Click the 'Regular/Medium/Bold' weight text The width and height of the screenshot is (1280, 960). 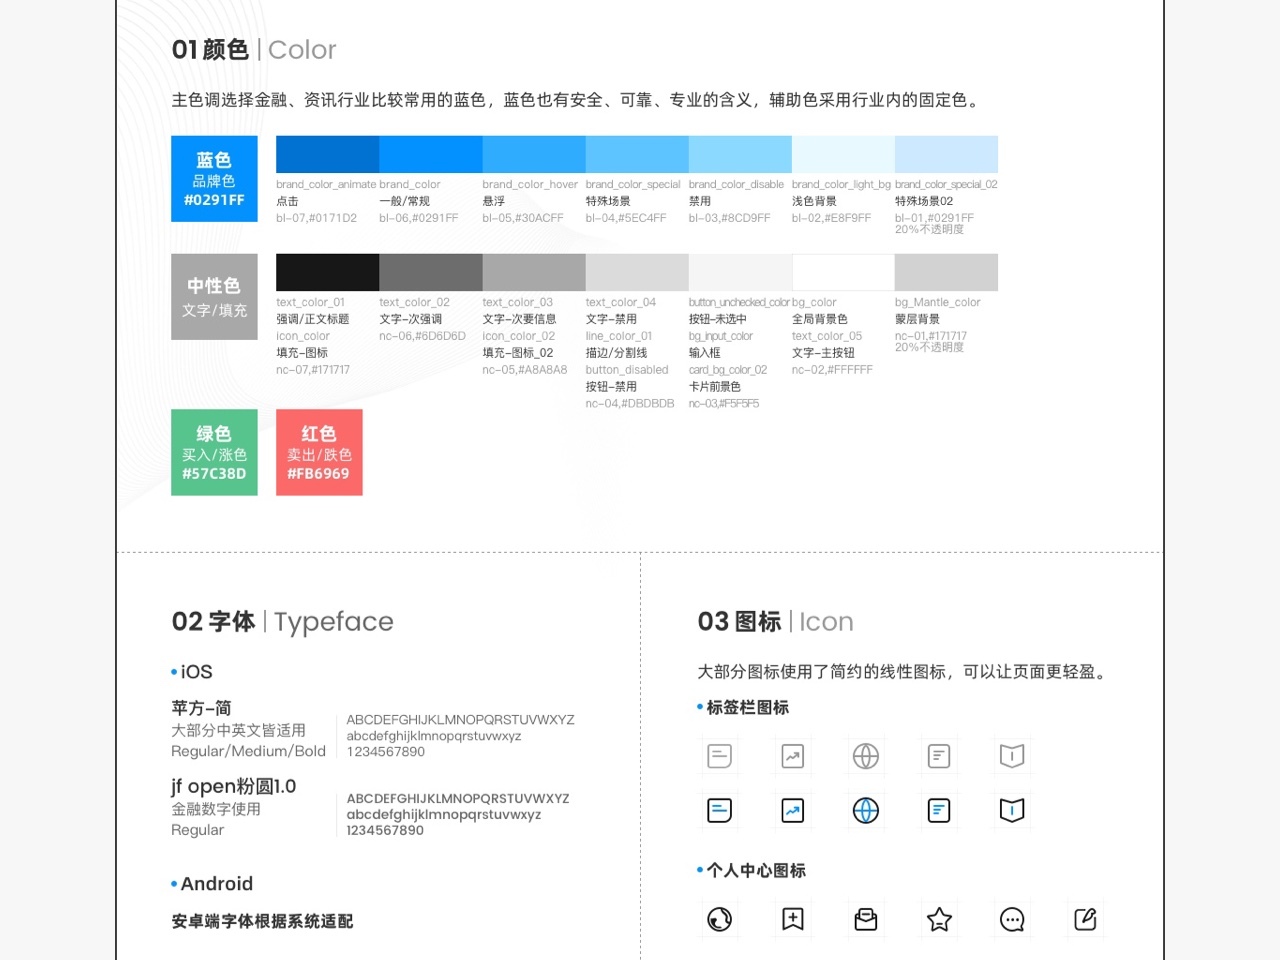[x=248, y=751]
